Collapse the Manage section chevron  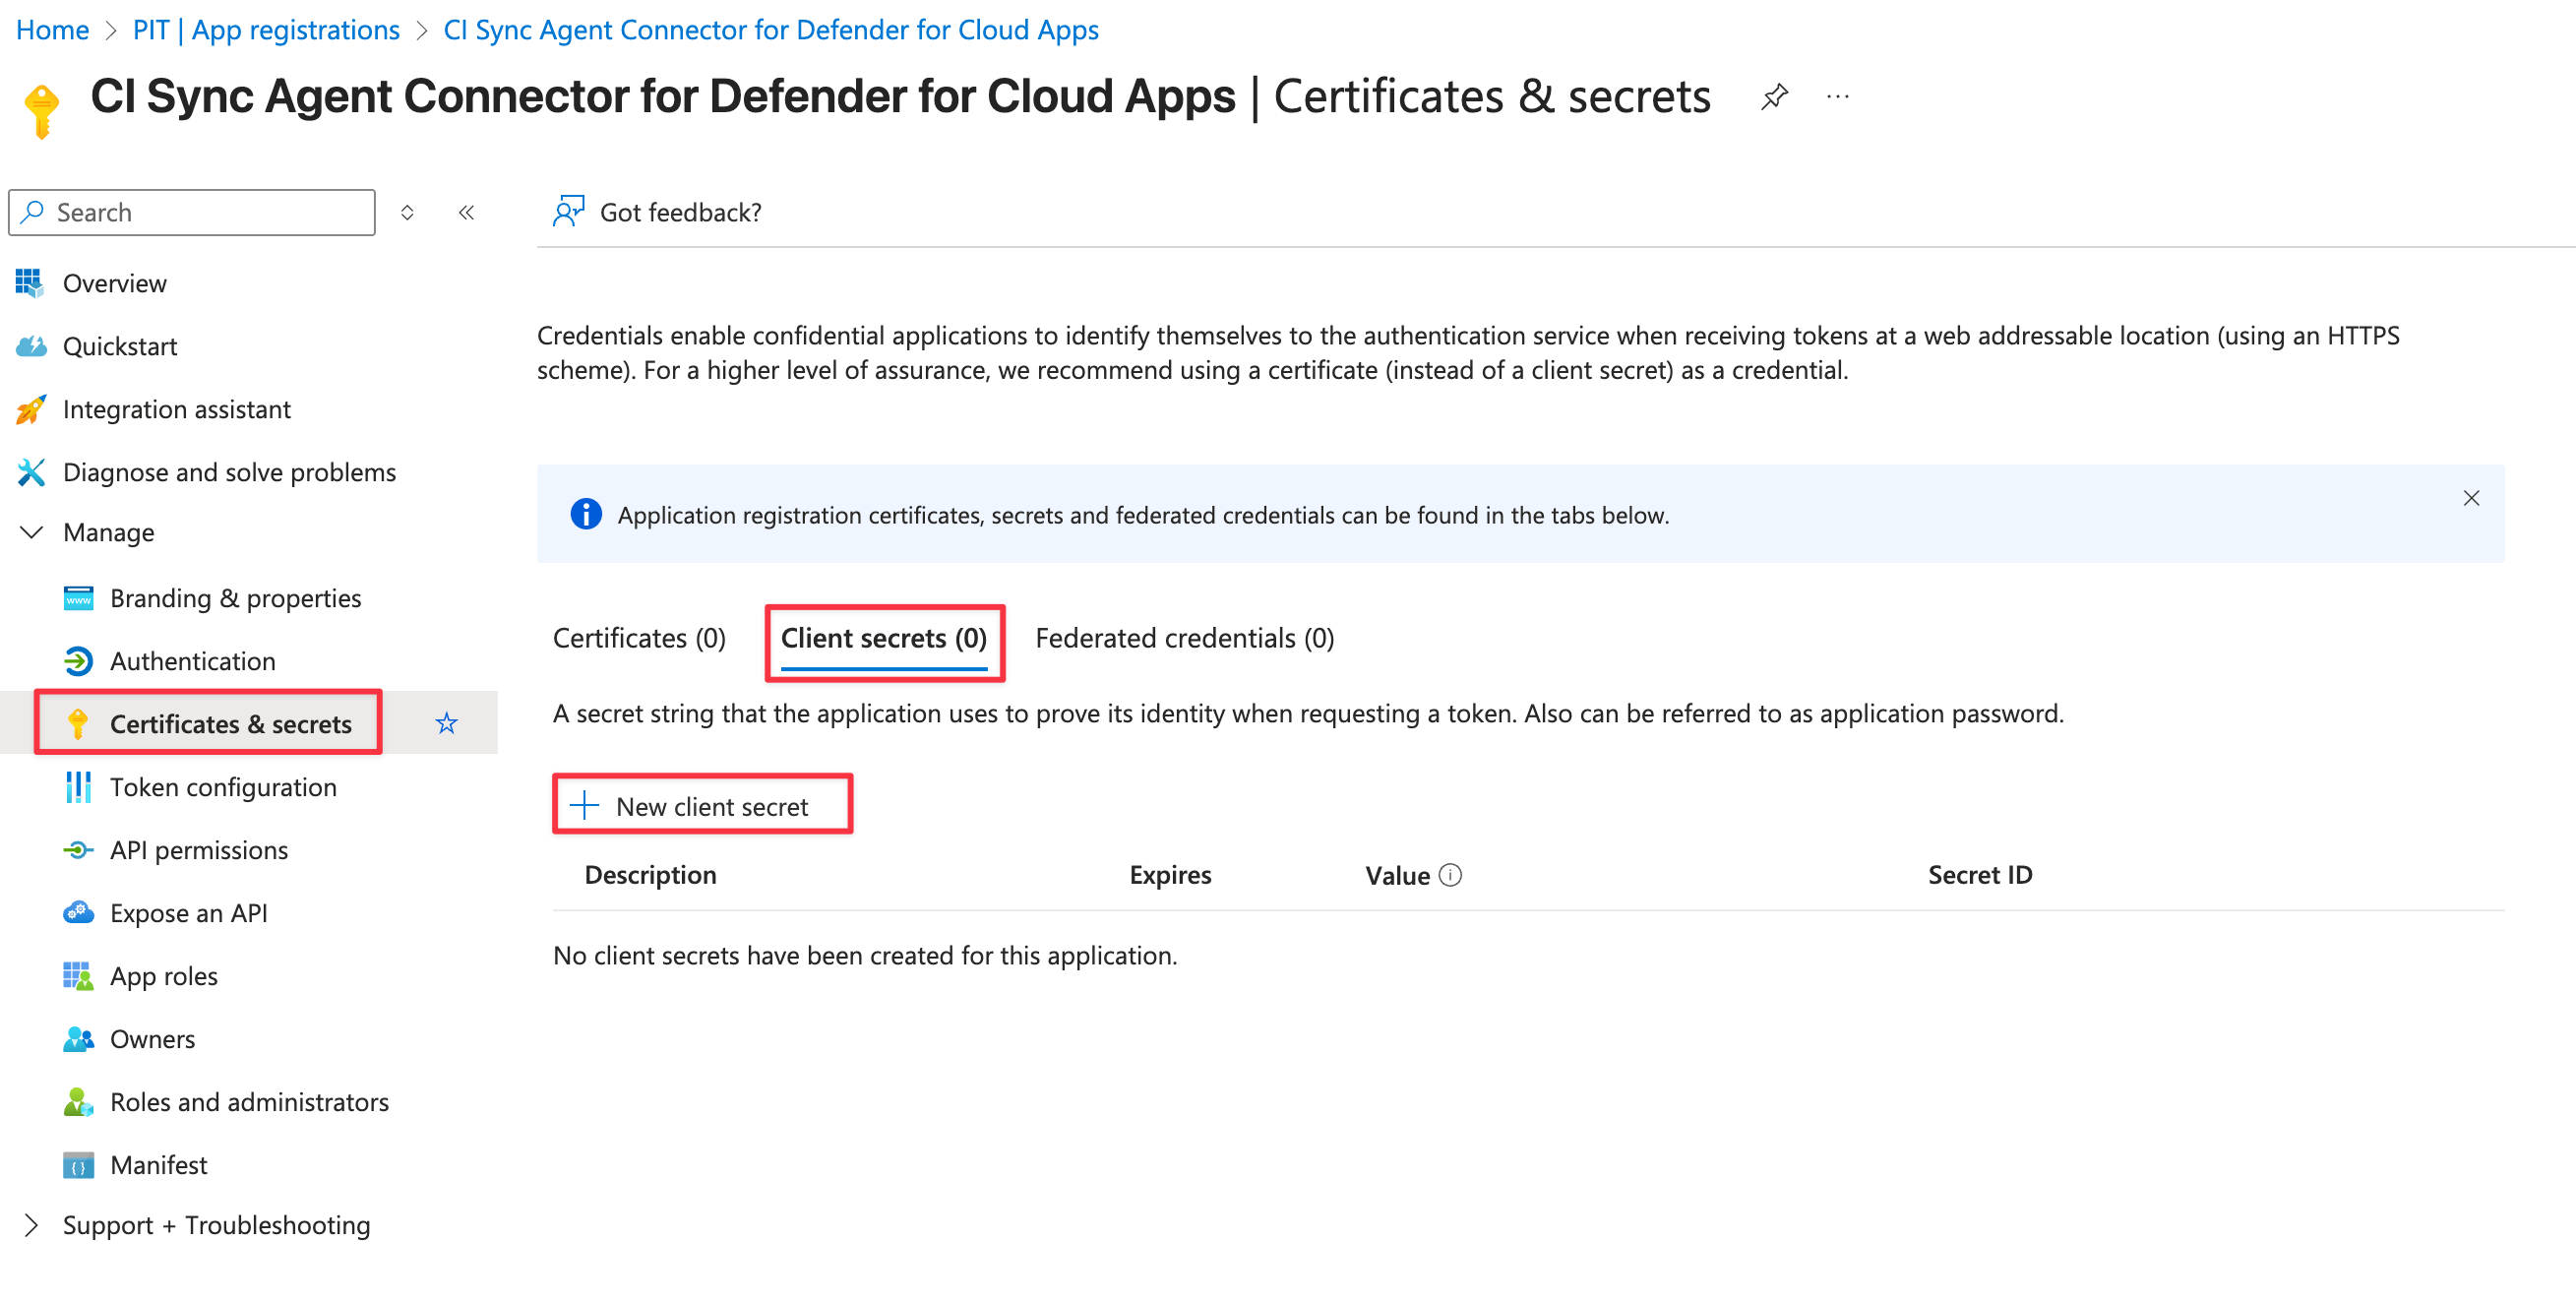(x=31, y=532)
